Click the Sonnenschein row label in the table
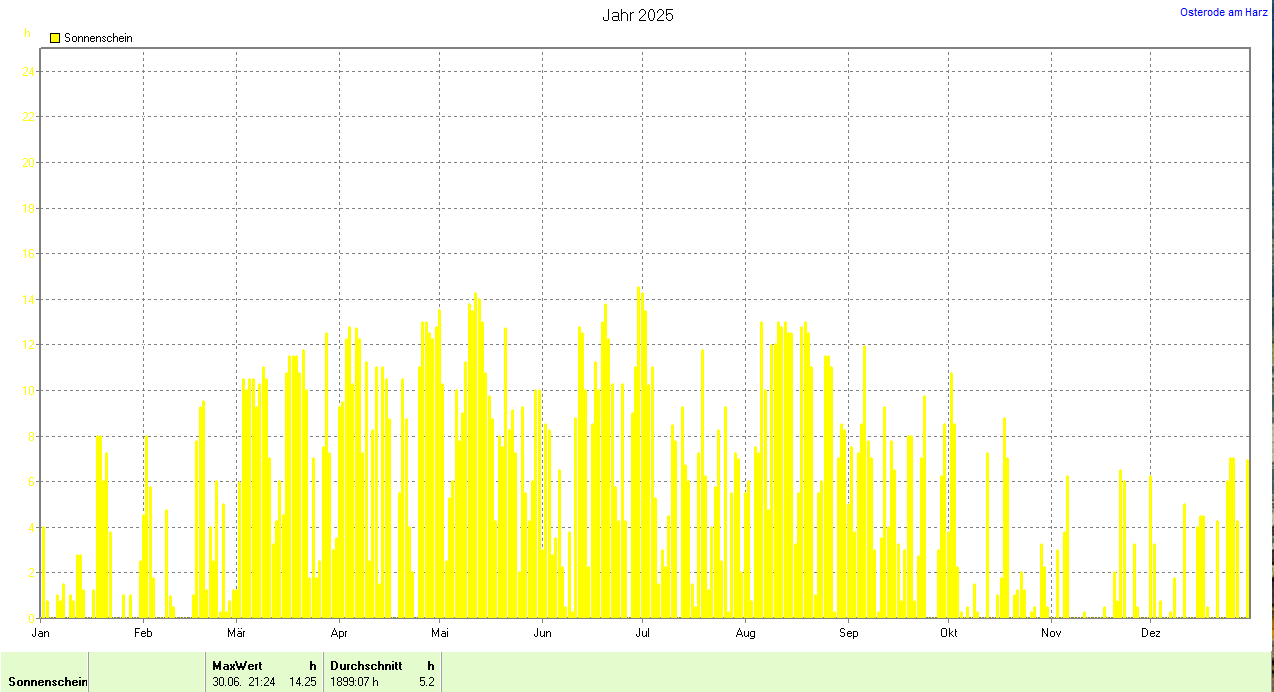 pyautogui.click(x=47, y=682)
